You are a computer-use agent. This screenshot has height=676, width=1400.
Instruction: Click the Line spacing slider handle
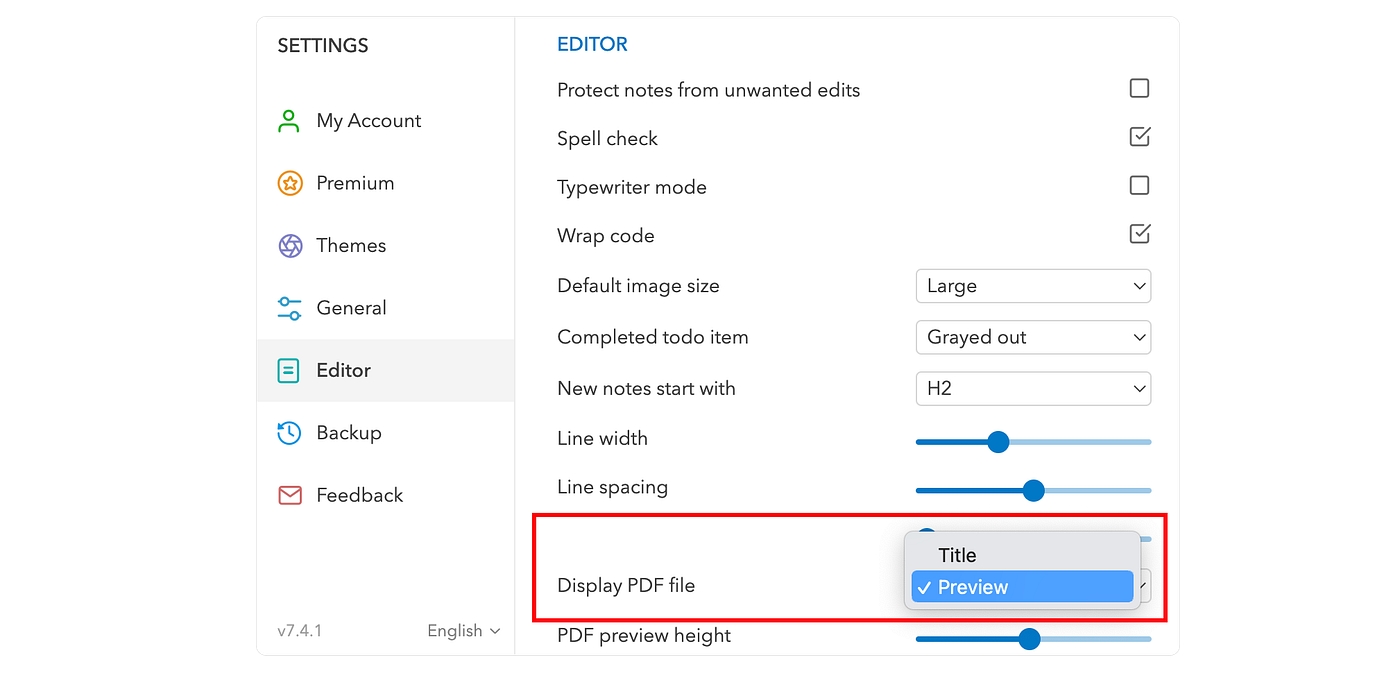click(x=1033, y=491)
